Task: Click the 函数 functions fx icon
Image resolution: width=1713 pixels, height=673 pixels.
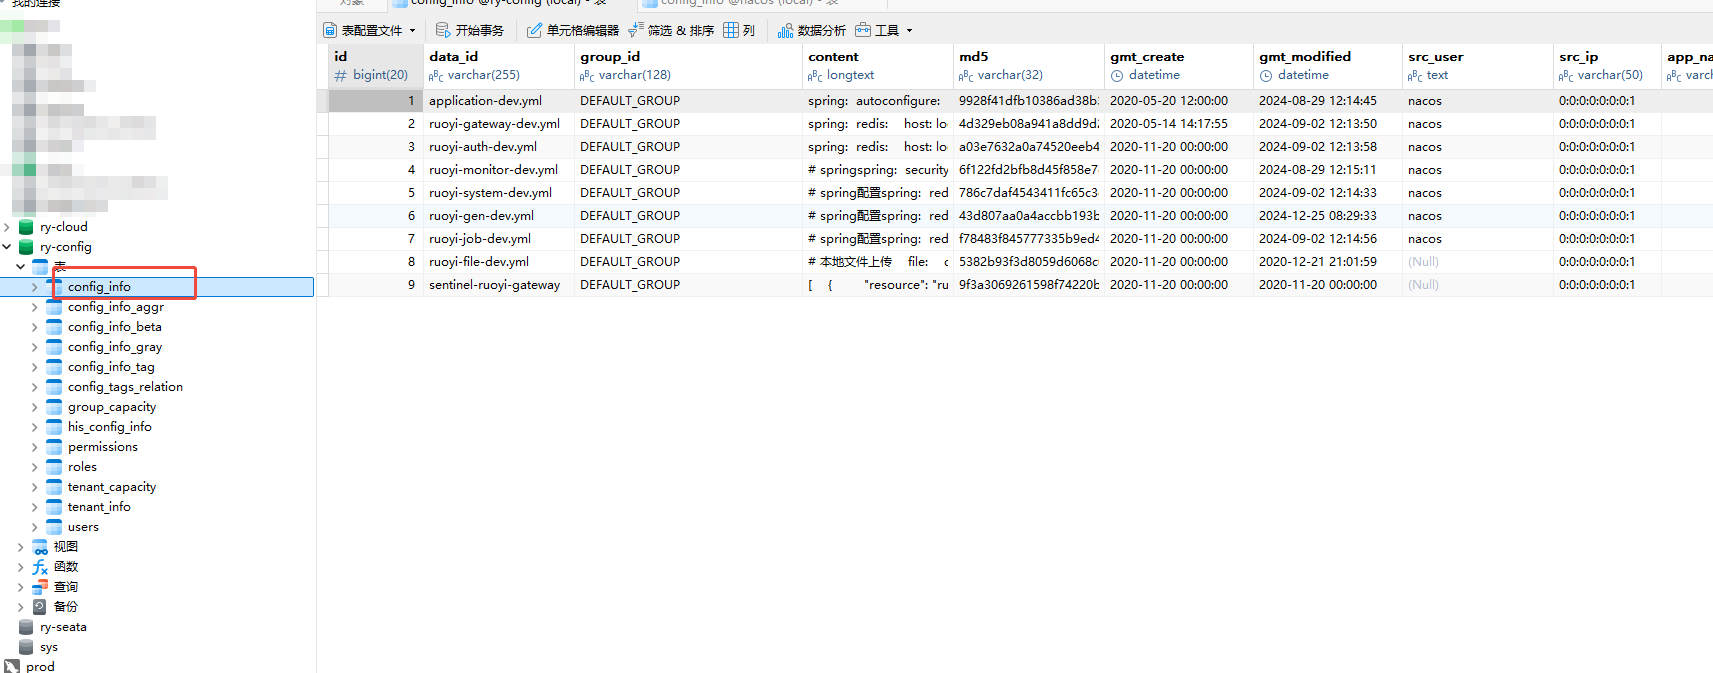Action: (x=40, y=567)
